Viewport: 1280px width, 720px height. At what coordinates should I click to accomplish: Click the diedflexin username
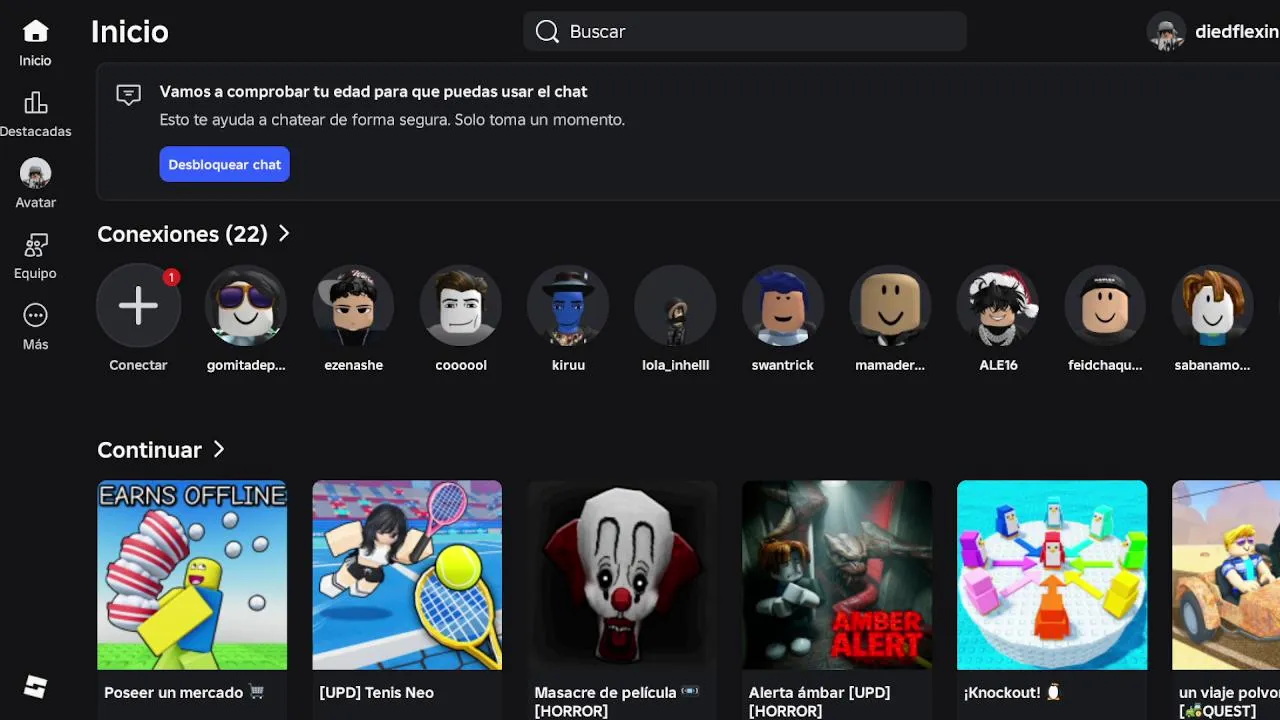pyautogui.click(x=1237, y=32)
